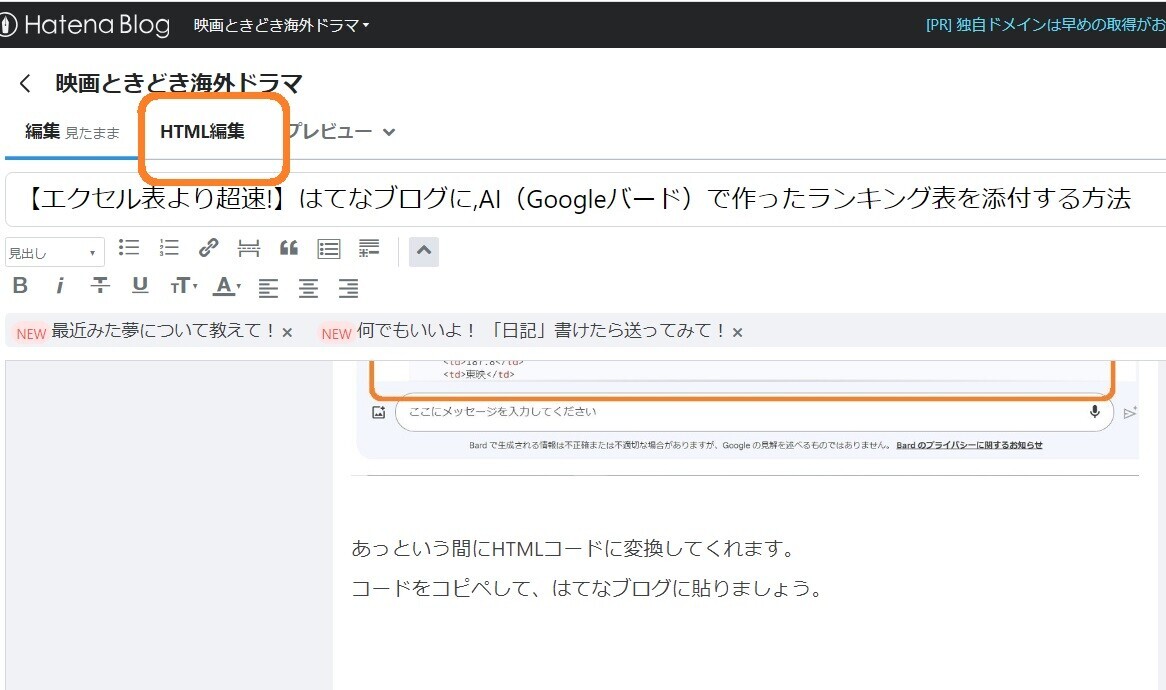Insert an unordered list

click(x=128, y=248)
